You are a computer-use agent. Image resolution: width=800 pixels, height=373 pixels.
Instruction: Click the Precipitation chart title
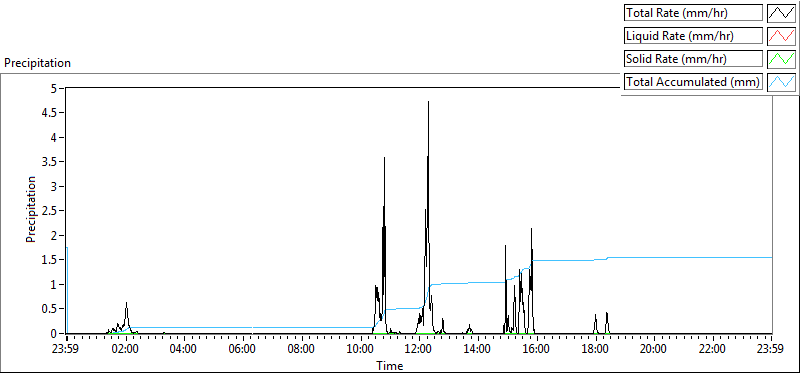37,63
